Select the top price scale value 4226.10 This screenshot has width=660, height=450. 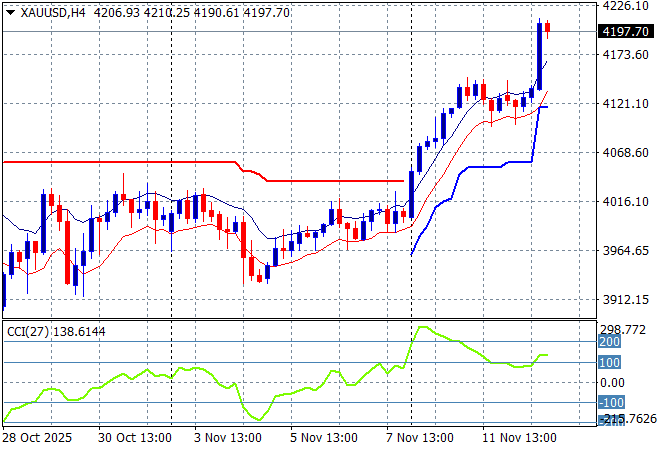[625, 5]
